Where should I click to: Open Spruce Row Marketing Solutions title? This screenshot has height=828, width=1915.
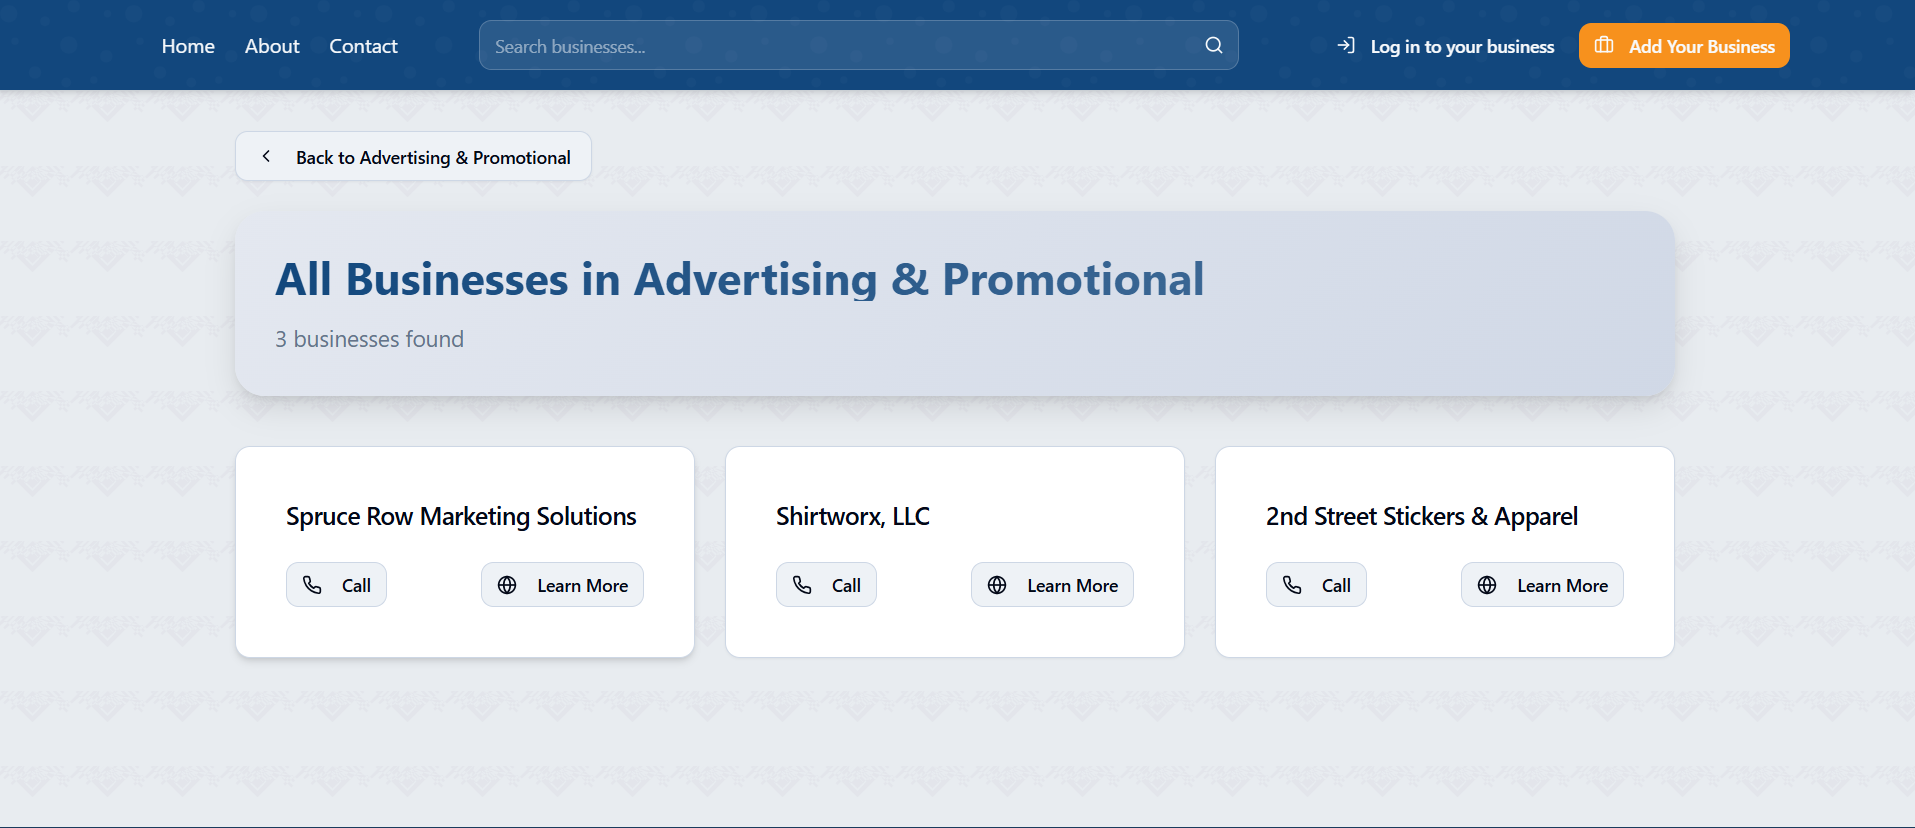tap(461, 516)
